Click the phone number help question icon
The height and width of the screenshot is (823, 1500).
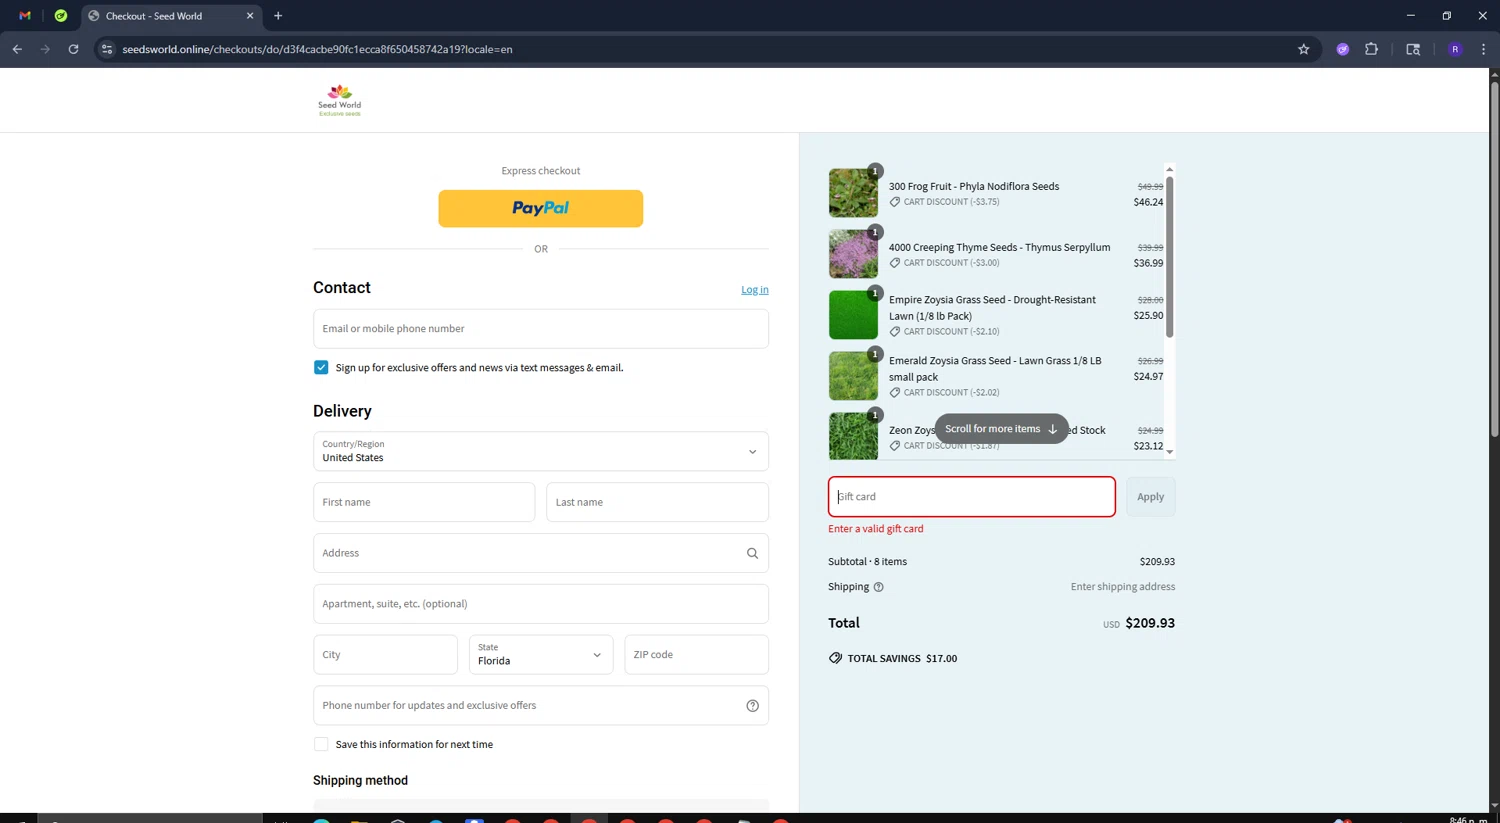pos(752,706)
